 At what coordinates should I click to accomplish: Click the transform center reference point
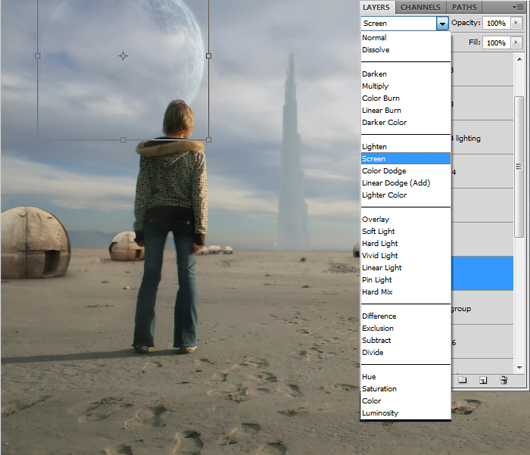click(123, 56)
